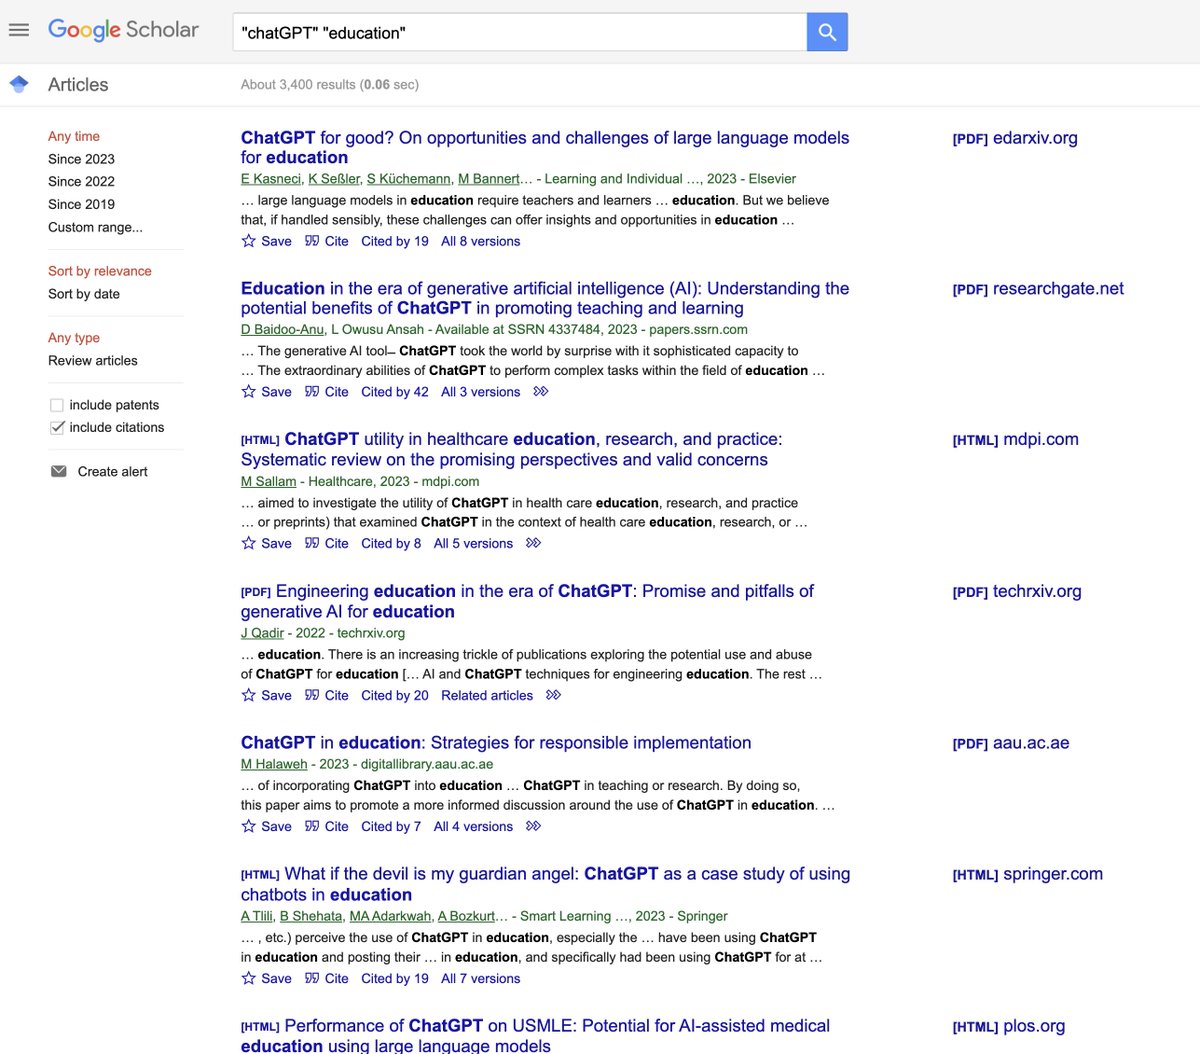Expand more links for M Sallam article
The height and width of the screenshot is (1054, 1200).
(534, 543)
